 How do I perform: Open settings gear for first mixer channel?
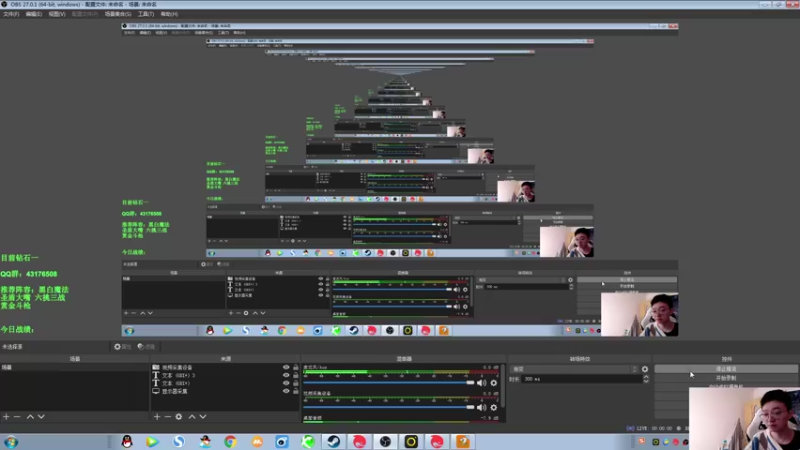point(493,383)
